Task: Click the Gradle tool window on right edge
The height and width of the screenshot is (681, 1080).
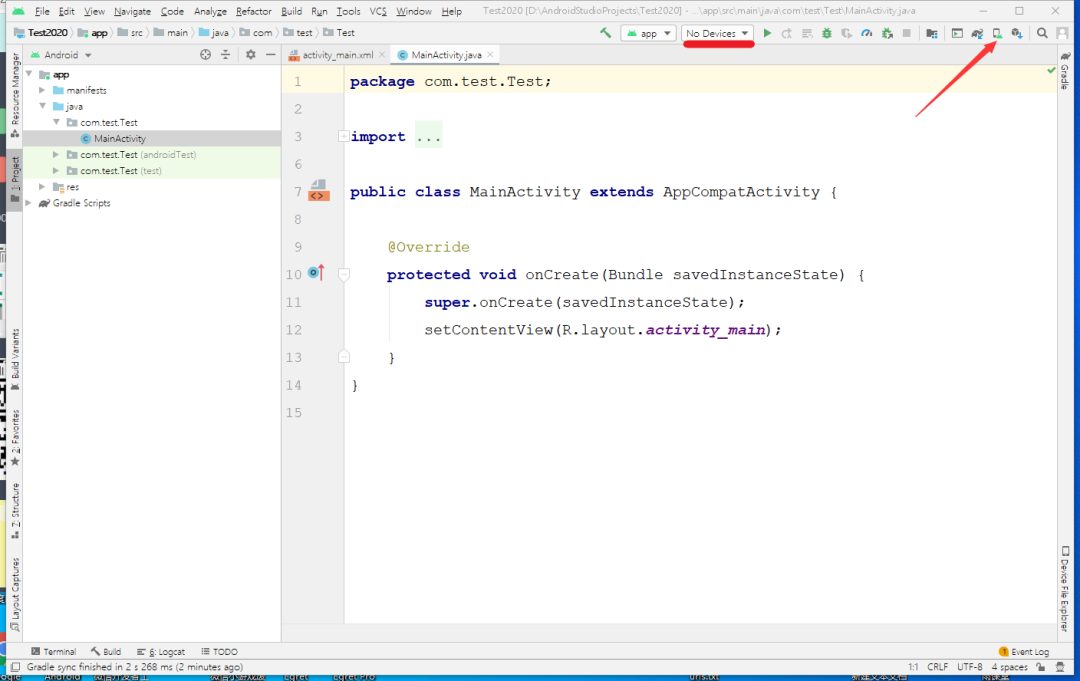Action: coord(1065,71)
